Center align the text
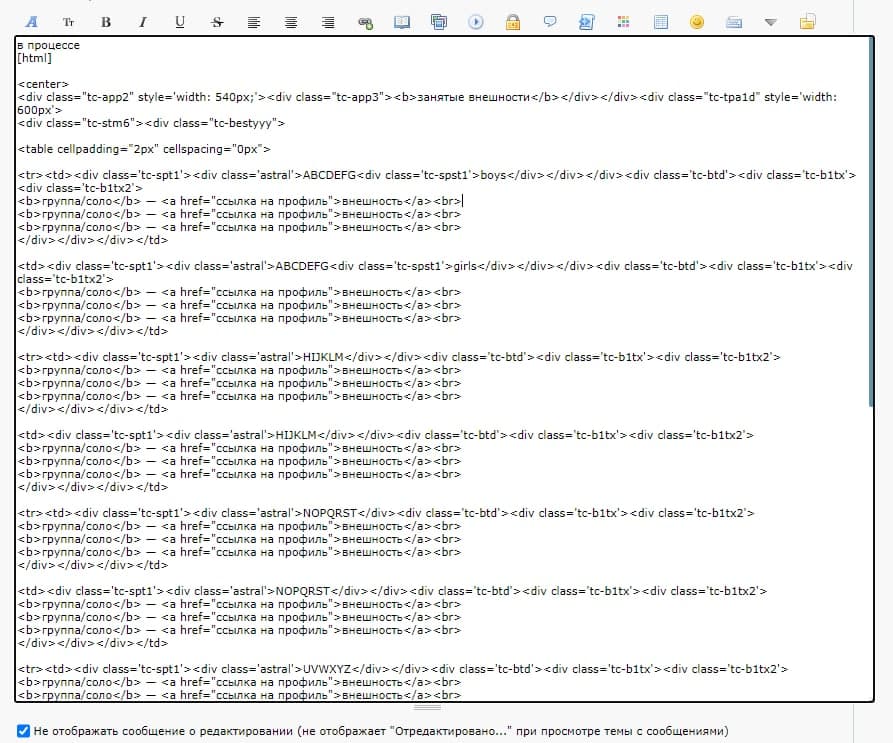The height and width of the screenshot is (743, 893). coord(291,21)
